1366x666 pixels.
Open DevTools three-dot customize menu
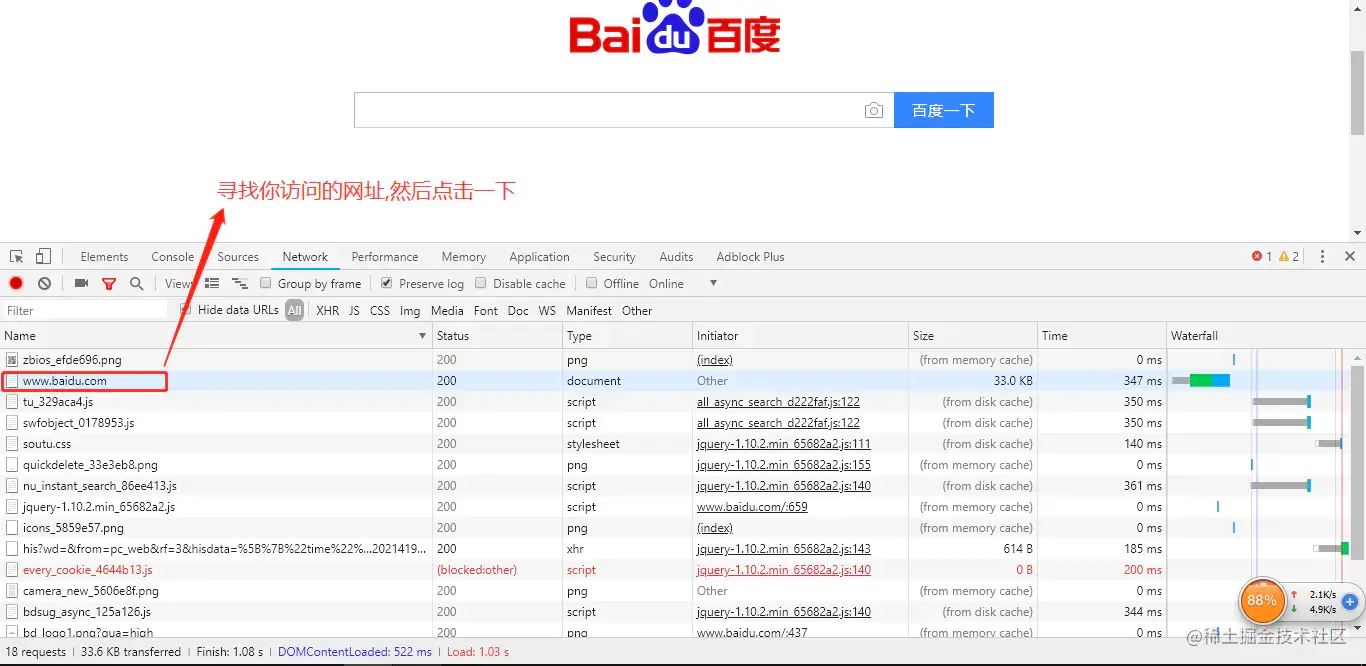coord(1322,257)
